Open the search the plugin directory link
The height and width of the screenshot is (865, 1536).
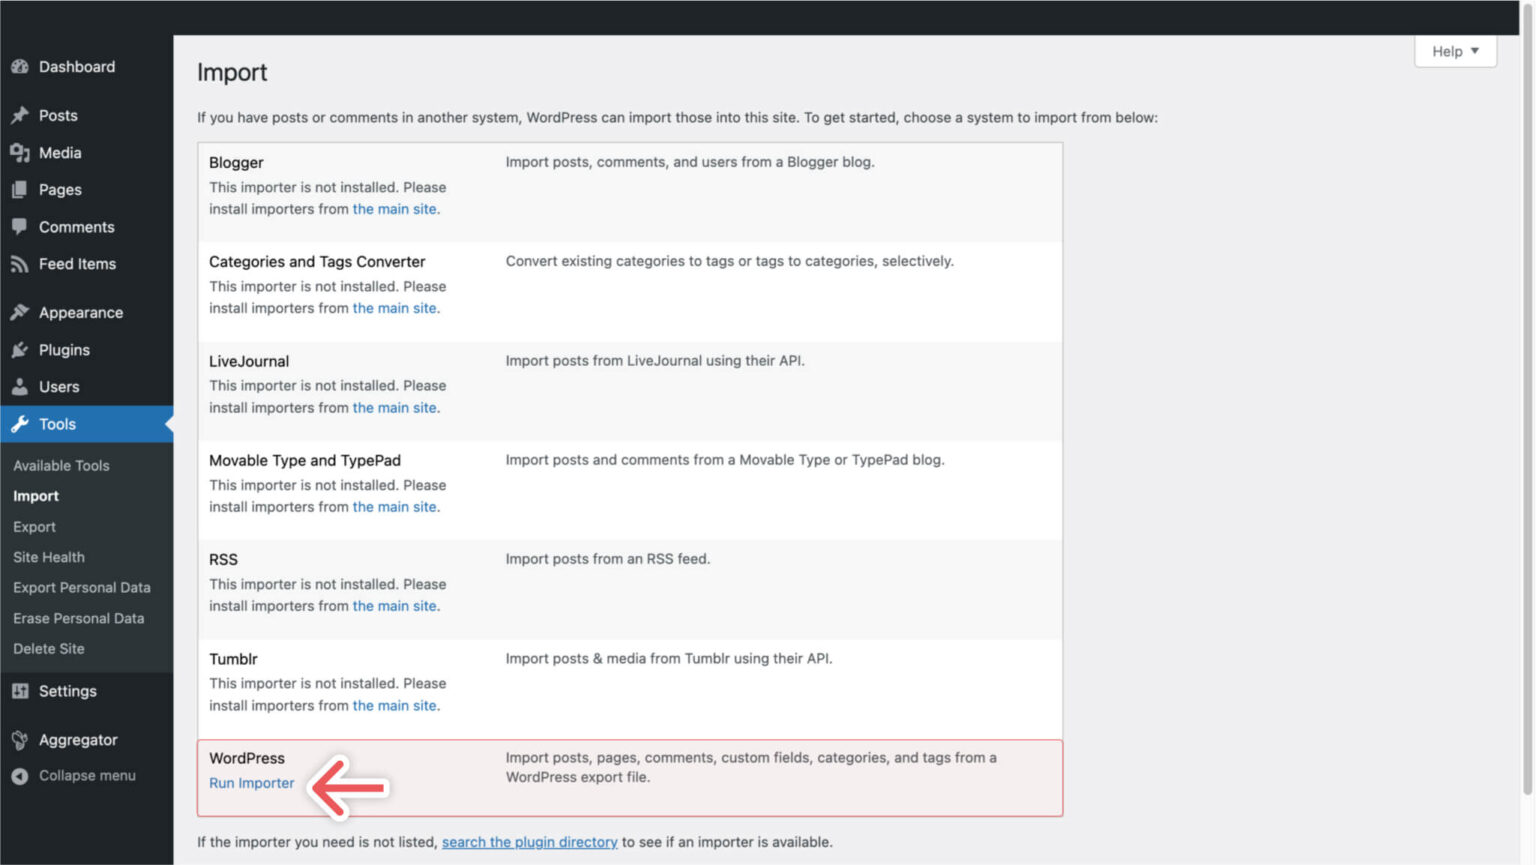pos(530,842)
